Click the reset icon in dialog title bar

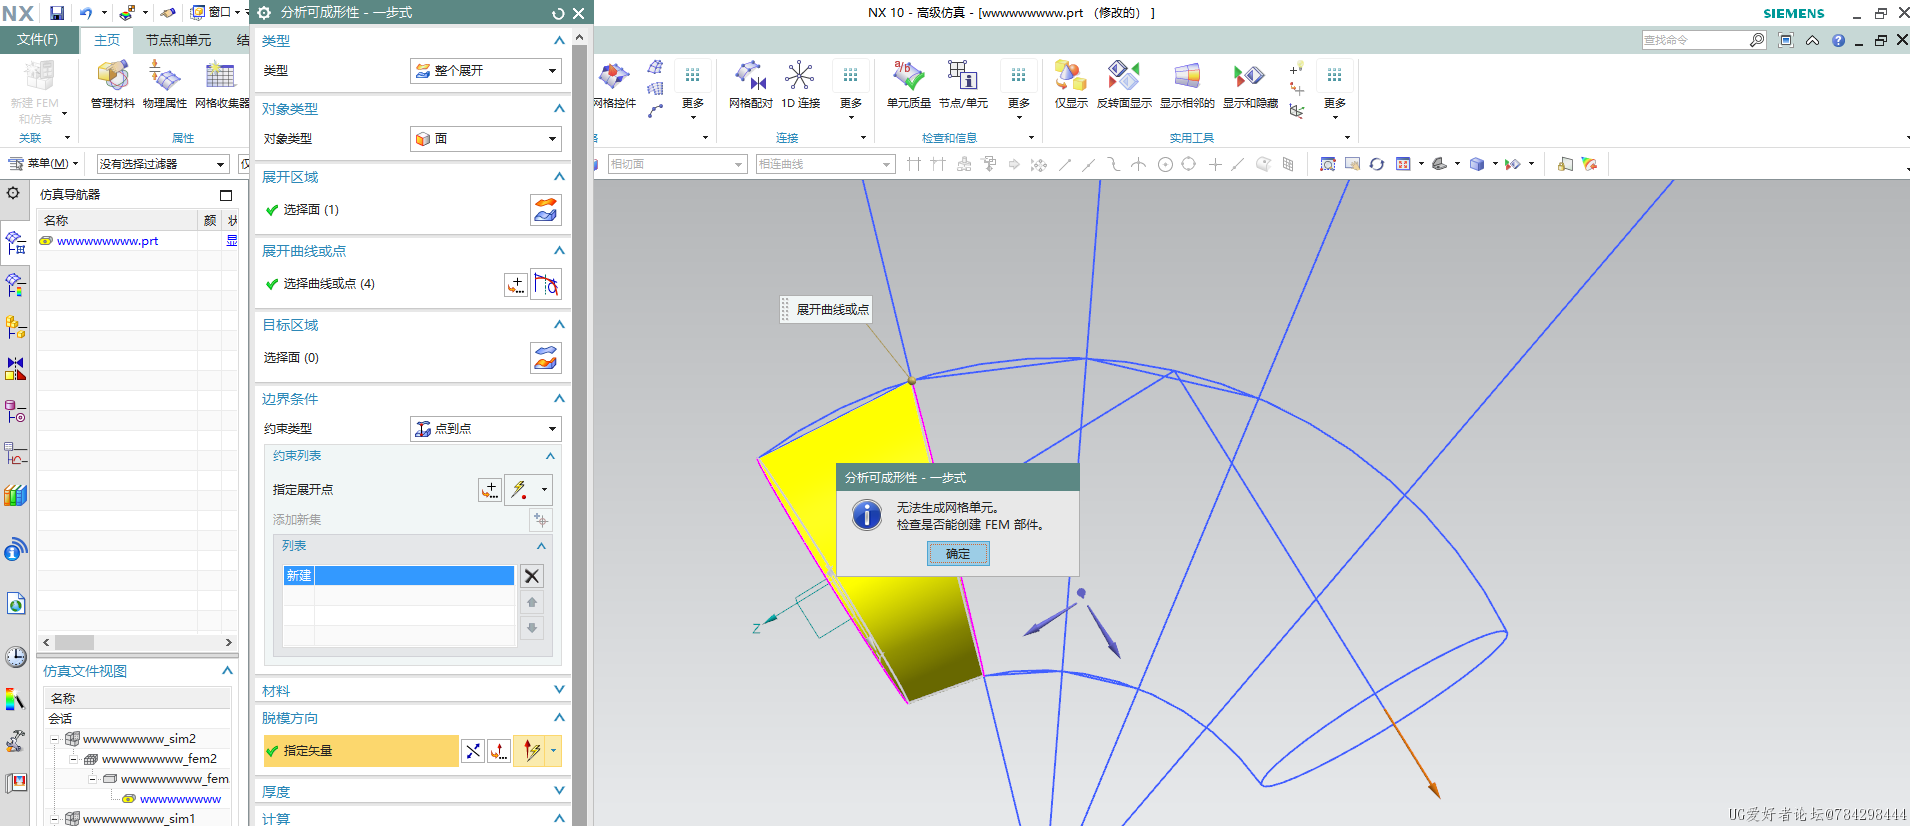(x=558, y=13)
